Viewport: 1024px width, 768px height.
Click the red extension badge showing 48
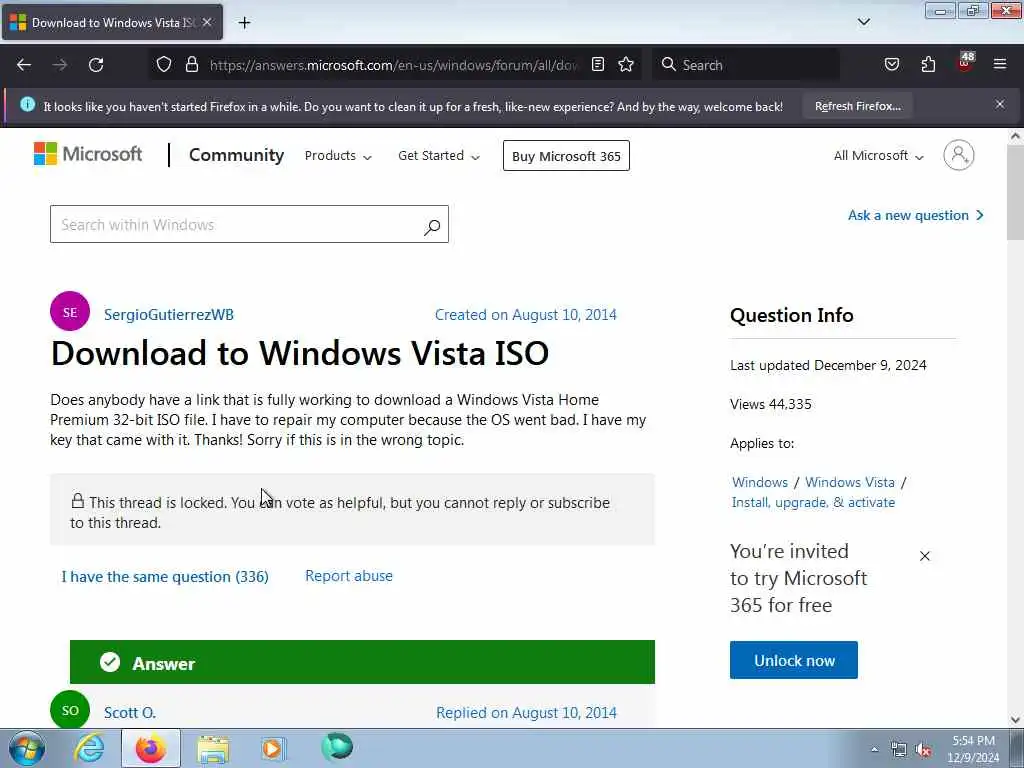965,62
